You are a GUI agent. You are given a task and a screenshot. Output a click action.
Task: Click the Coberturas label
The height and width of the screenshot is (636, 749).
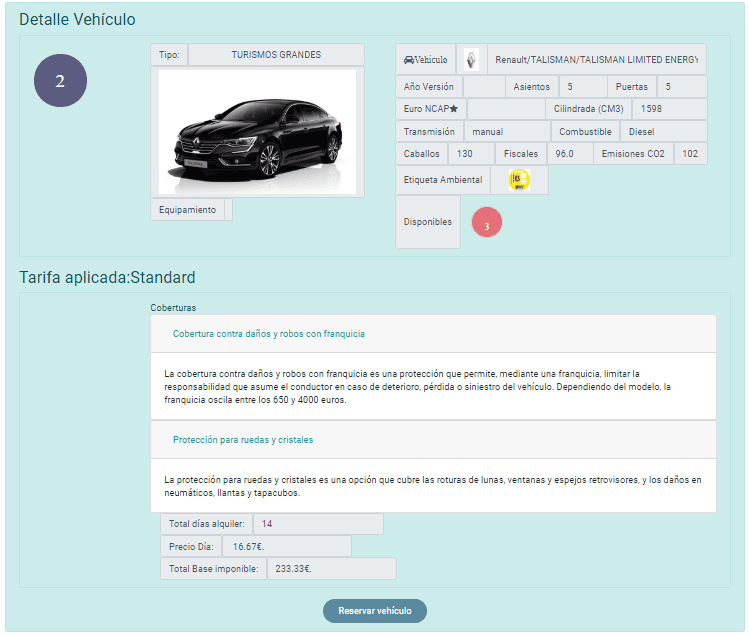tap(173, 308)
